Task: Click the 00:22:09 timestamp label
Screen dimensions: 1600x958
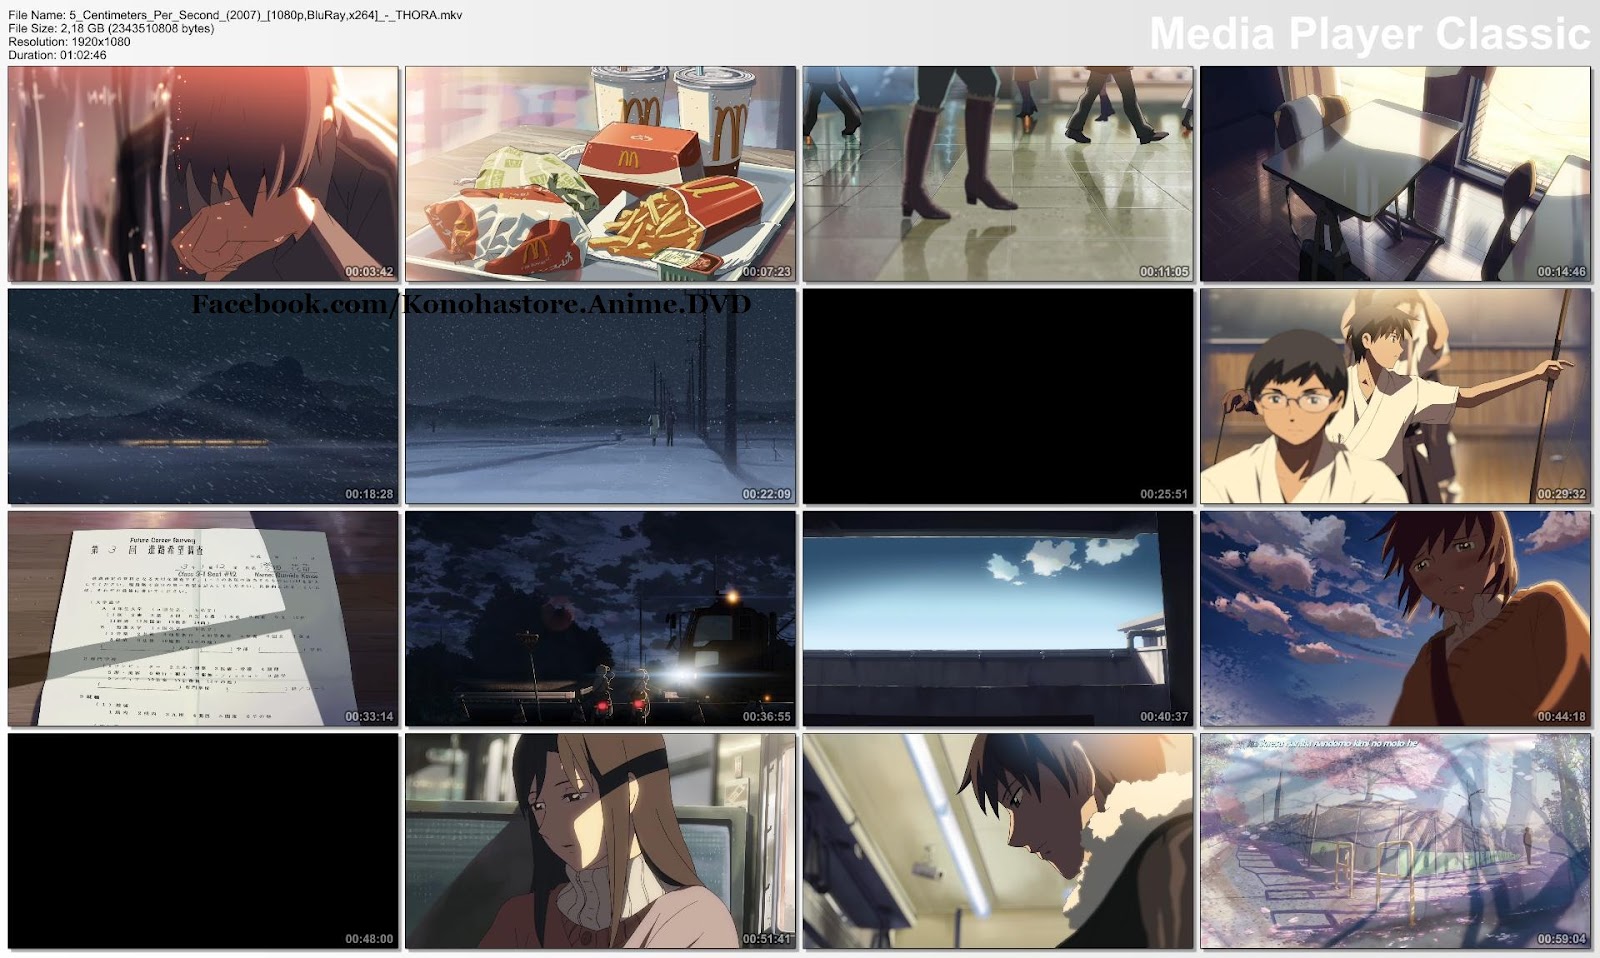Action: 766,494
